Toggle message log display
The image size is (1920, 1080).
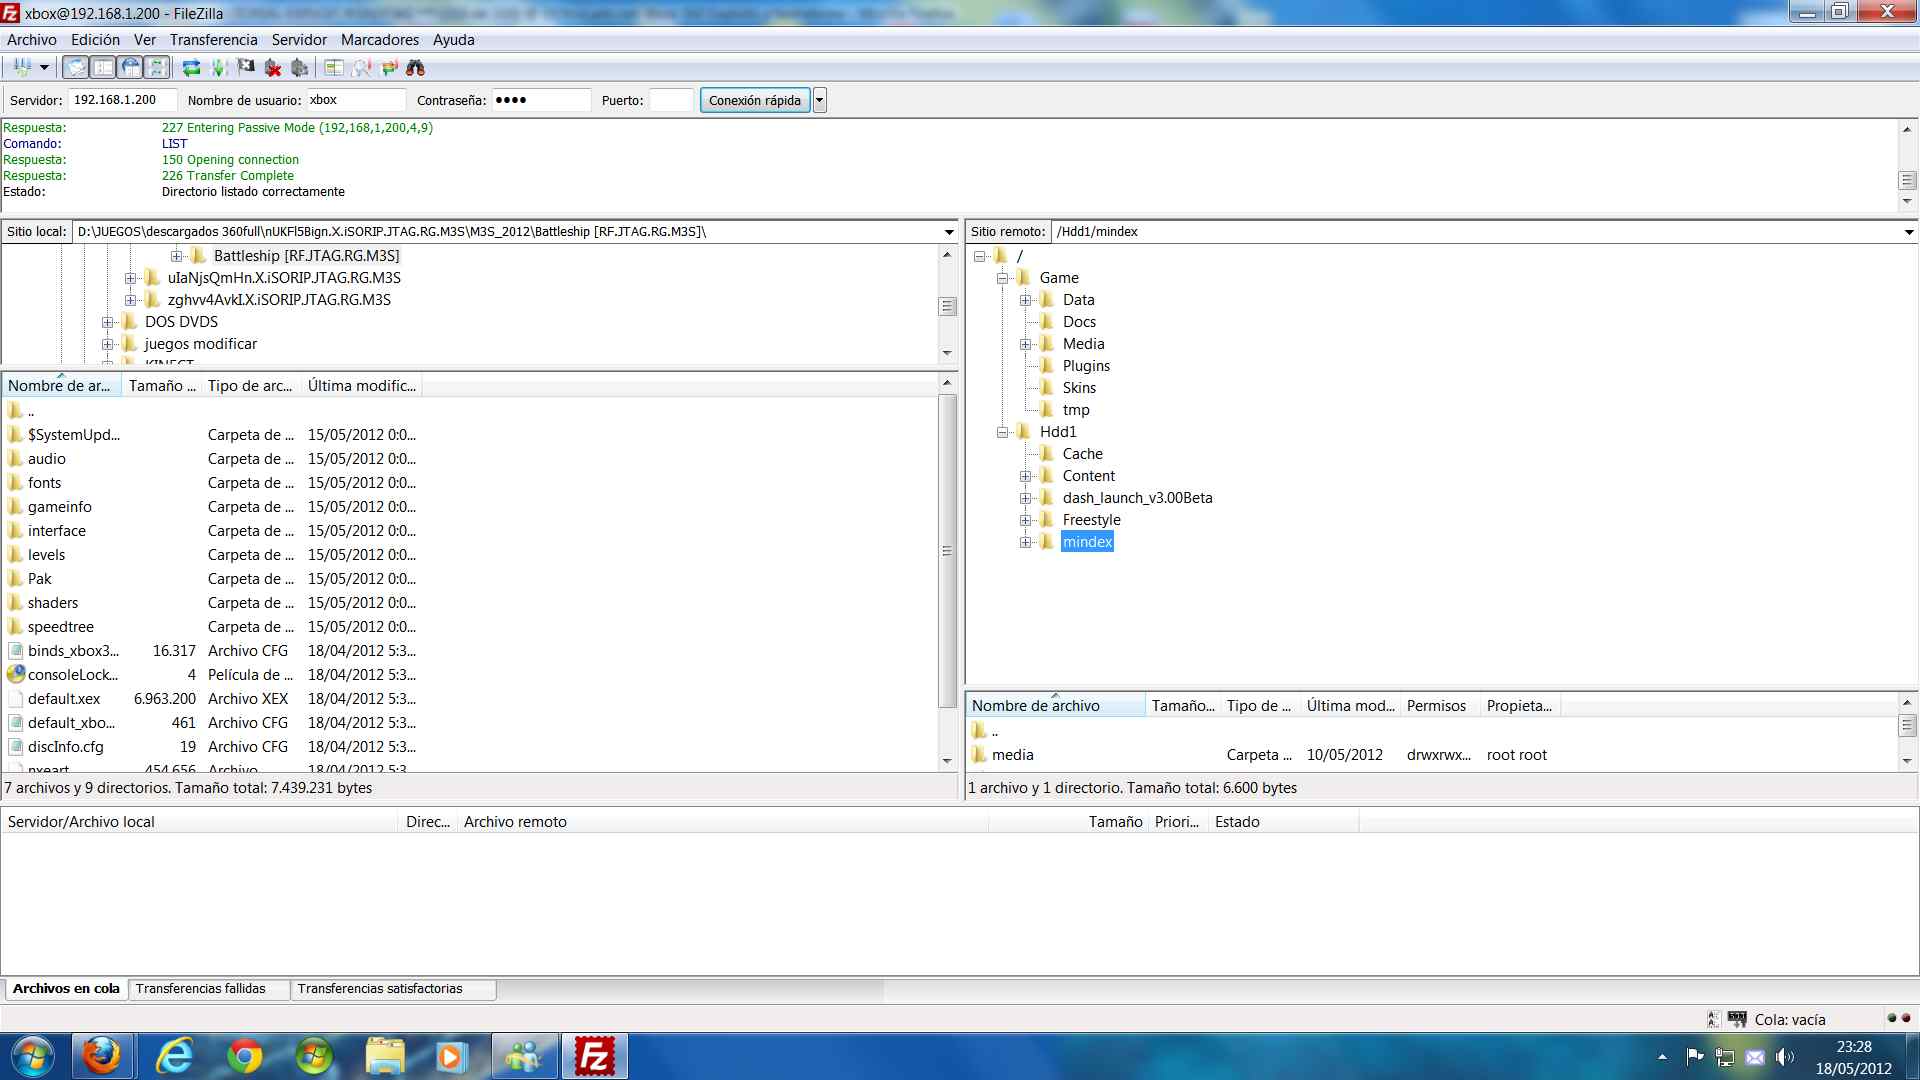[75, 68]
